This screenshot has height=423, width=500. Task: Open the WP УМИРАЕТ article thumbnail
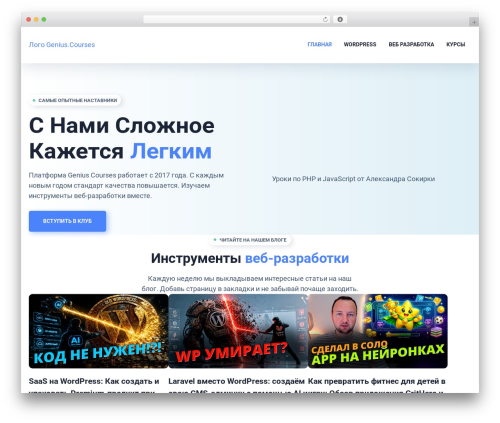point(238,331)
